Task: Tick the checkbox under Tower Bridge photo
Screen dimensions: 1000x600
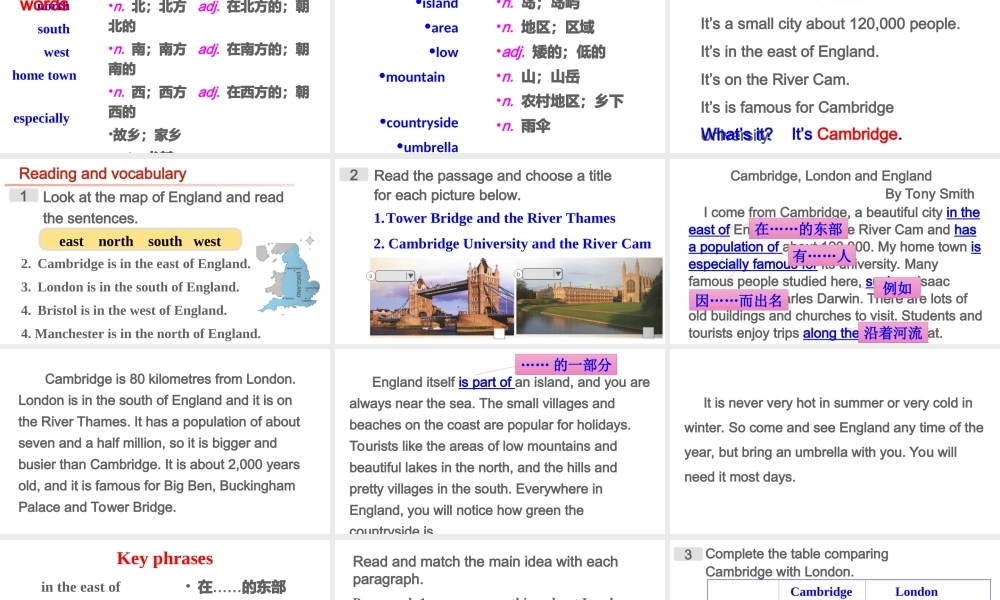Action: (x=499, y=333)
